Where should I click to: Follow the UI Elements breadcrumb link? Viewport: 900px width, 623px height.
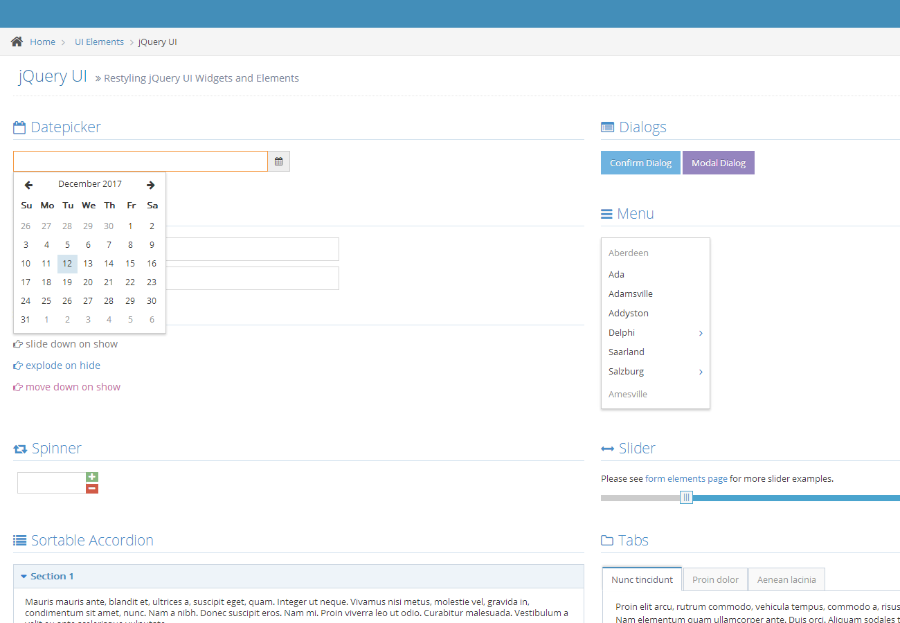click(99, 42)
